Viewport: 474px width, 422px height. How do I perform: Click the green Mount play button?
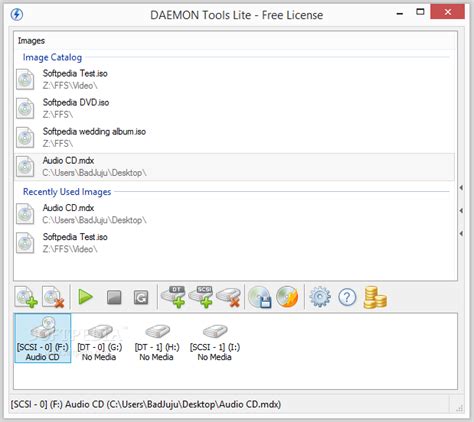pyautogui.click(x=86, y=297)
